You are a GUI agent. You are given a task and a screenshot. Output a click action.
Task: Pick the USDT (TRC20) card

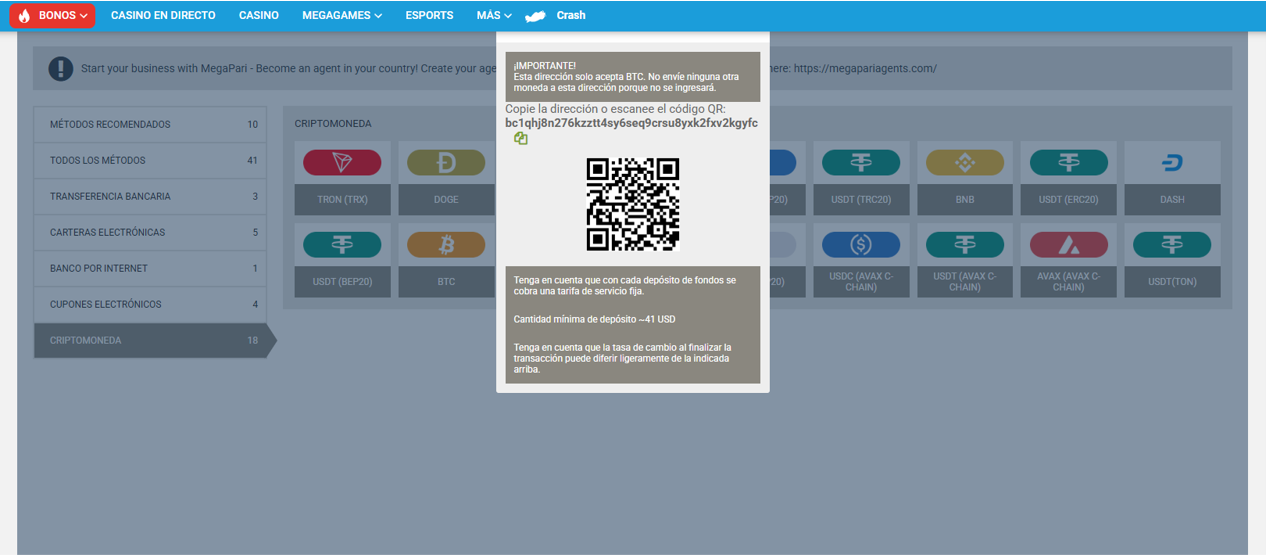(x=861, y=178)
